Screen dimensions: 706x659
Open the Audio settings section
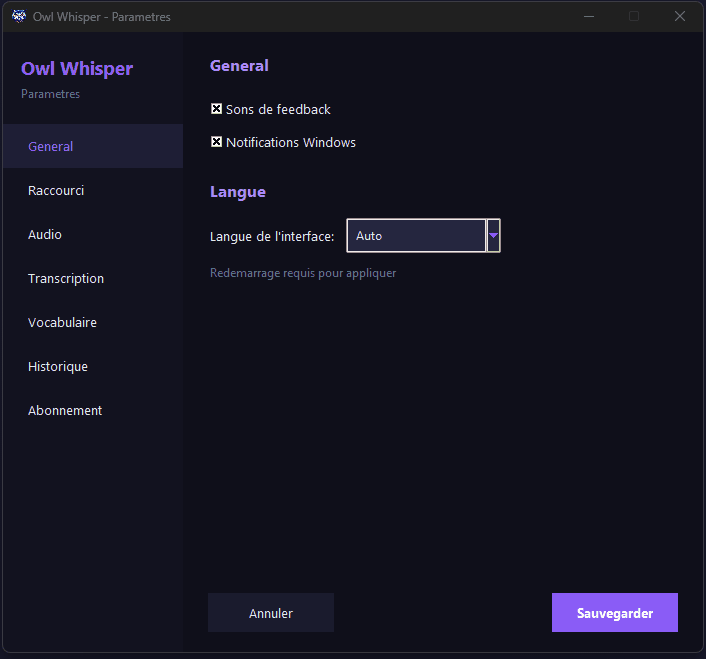click(45, 234)
